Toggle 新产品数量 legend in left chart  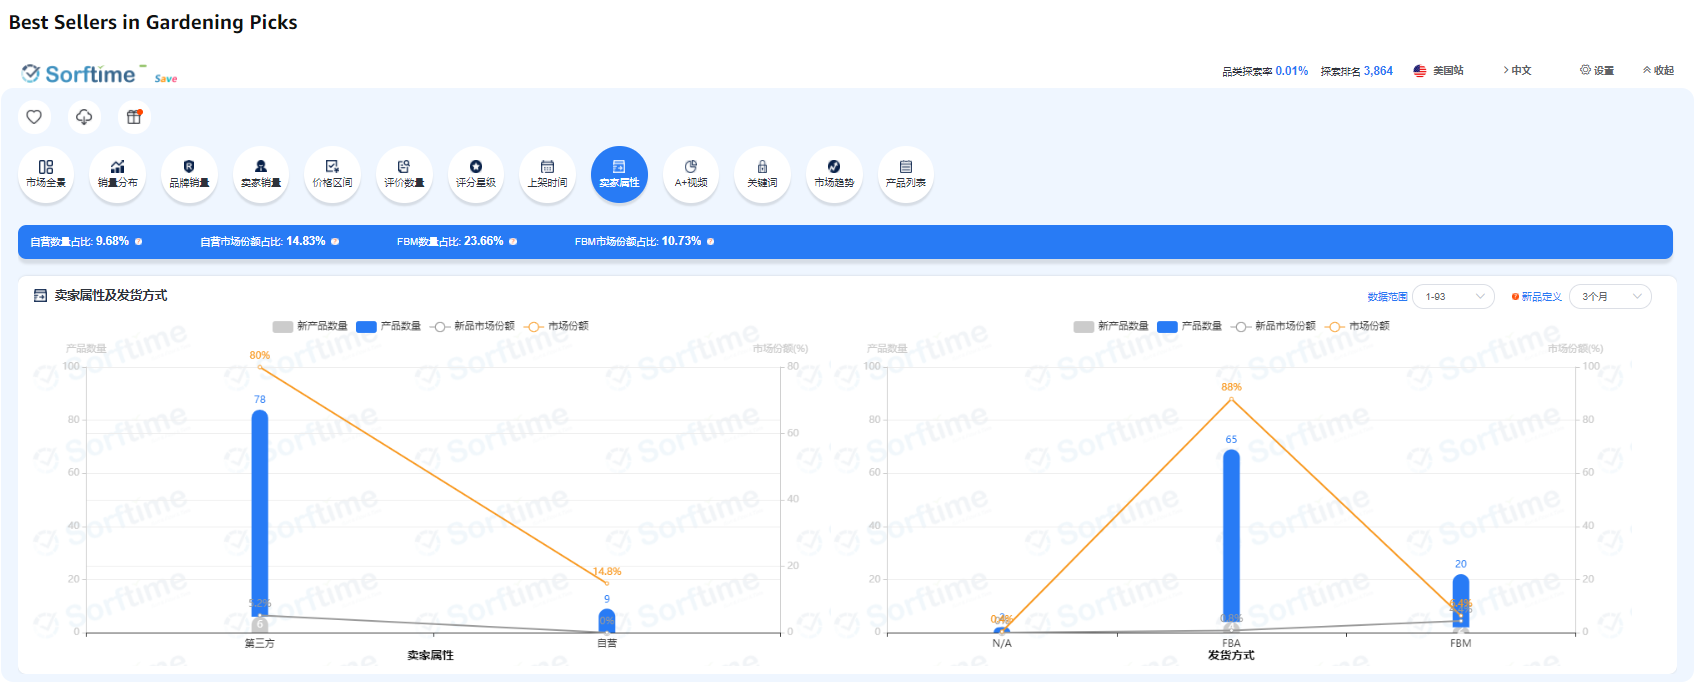310,326
